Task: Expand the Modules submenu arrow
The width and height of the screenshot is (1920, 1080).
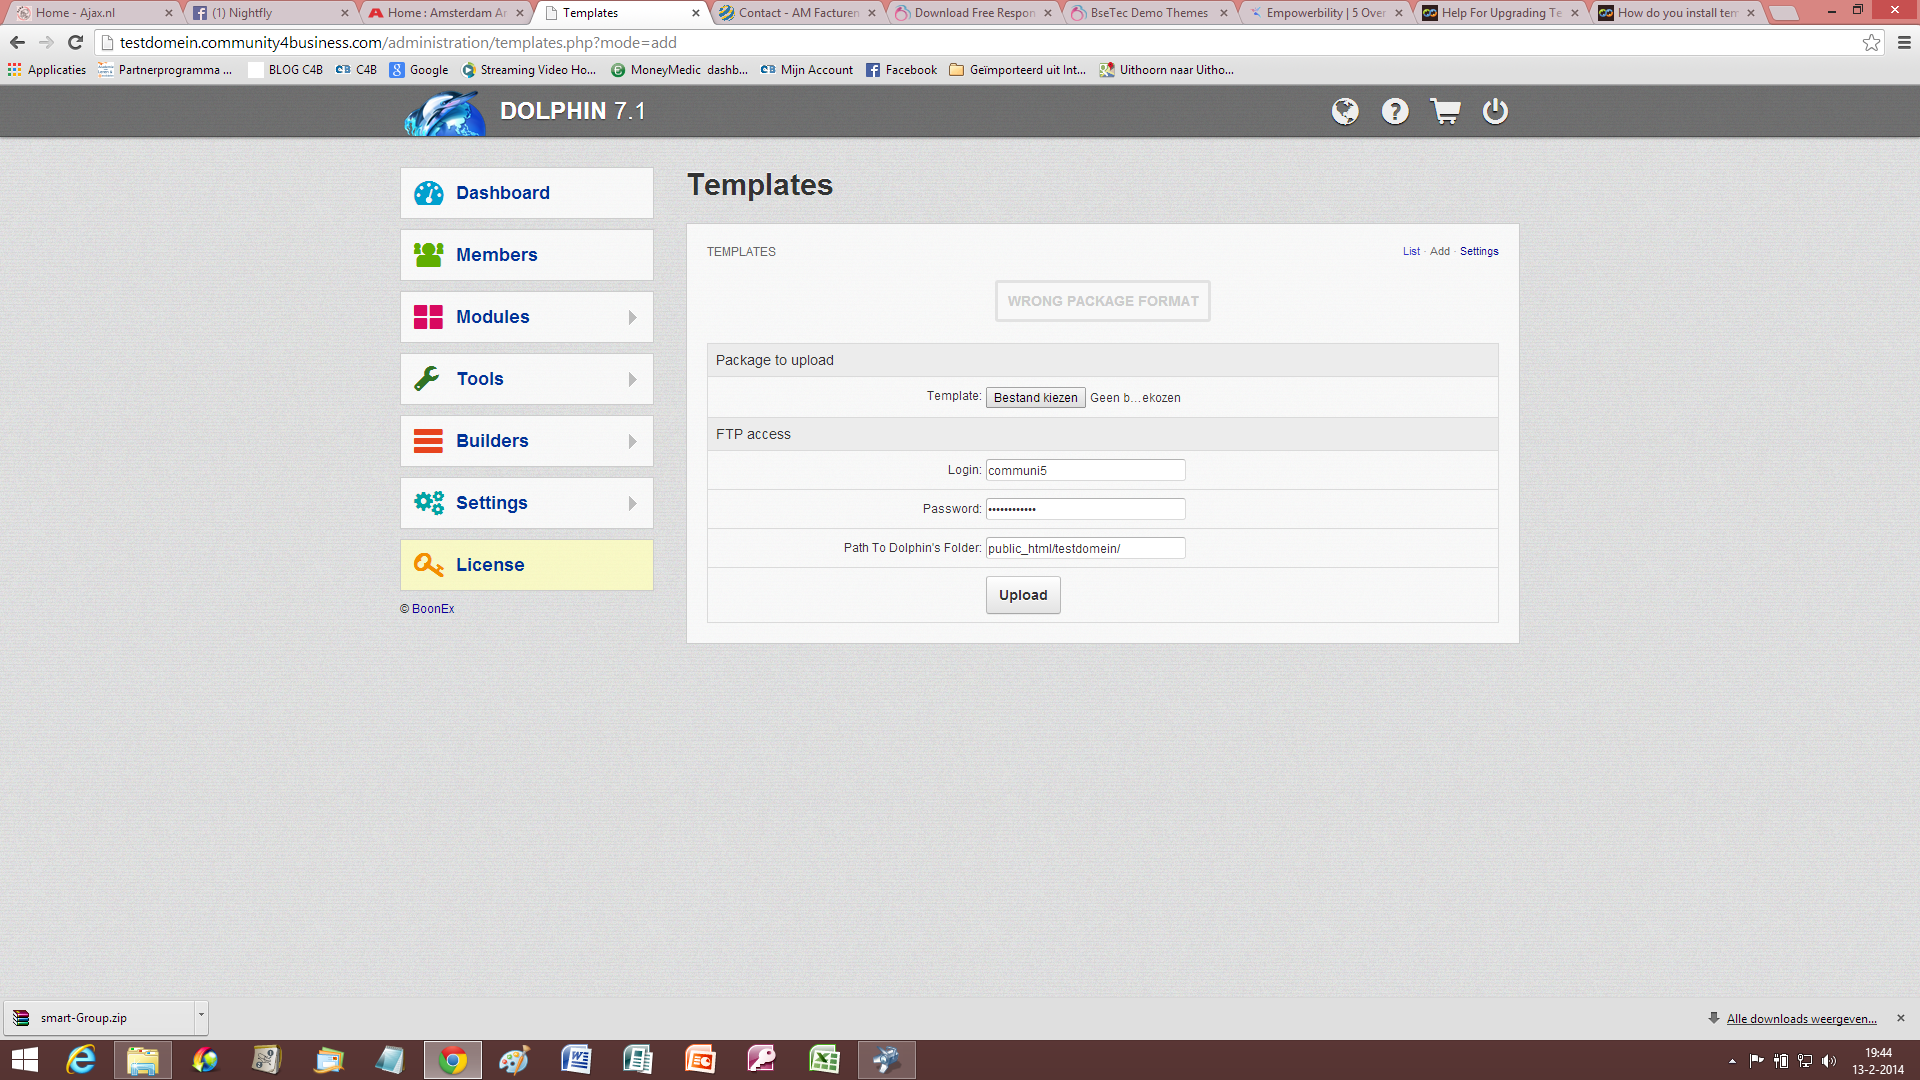Action: click(632, 317)
